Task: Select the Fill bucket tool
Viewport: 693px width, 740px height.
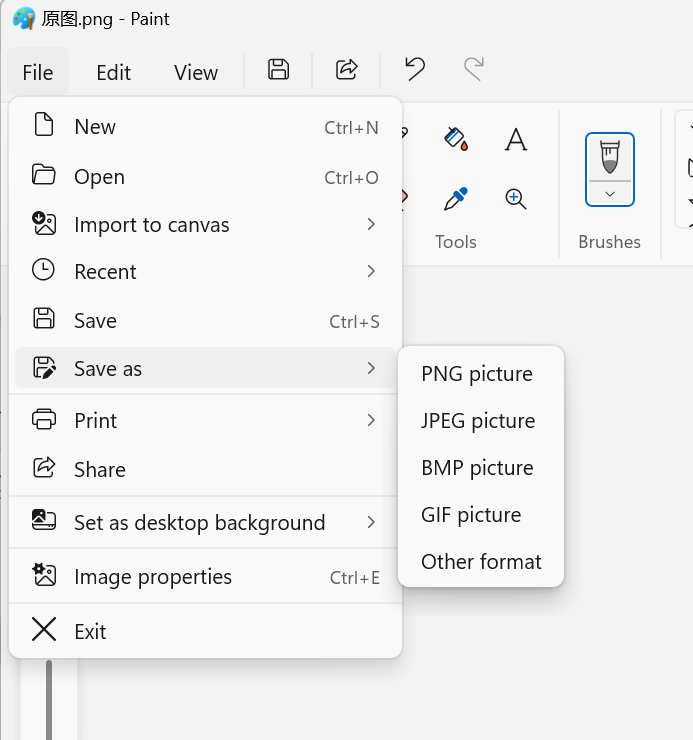Action: (x=456, y=138)
